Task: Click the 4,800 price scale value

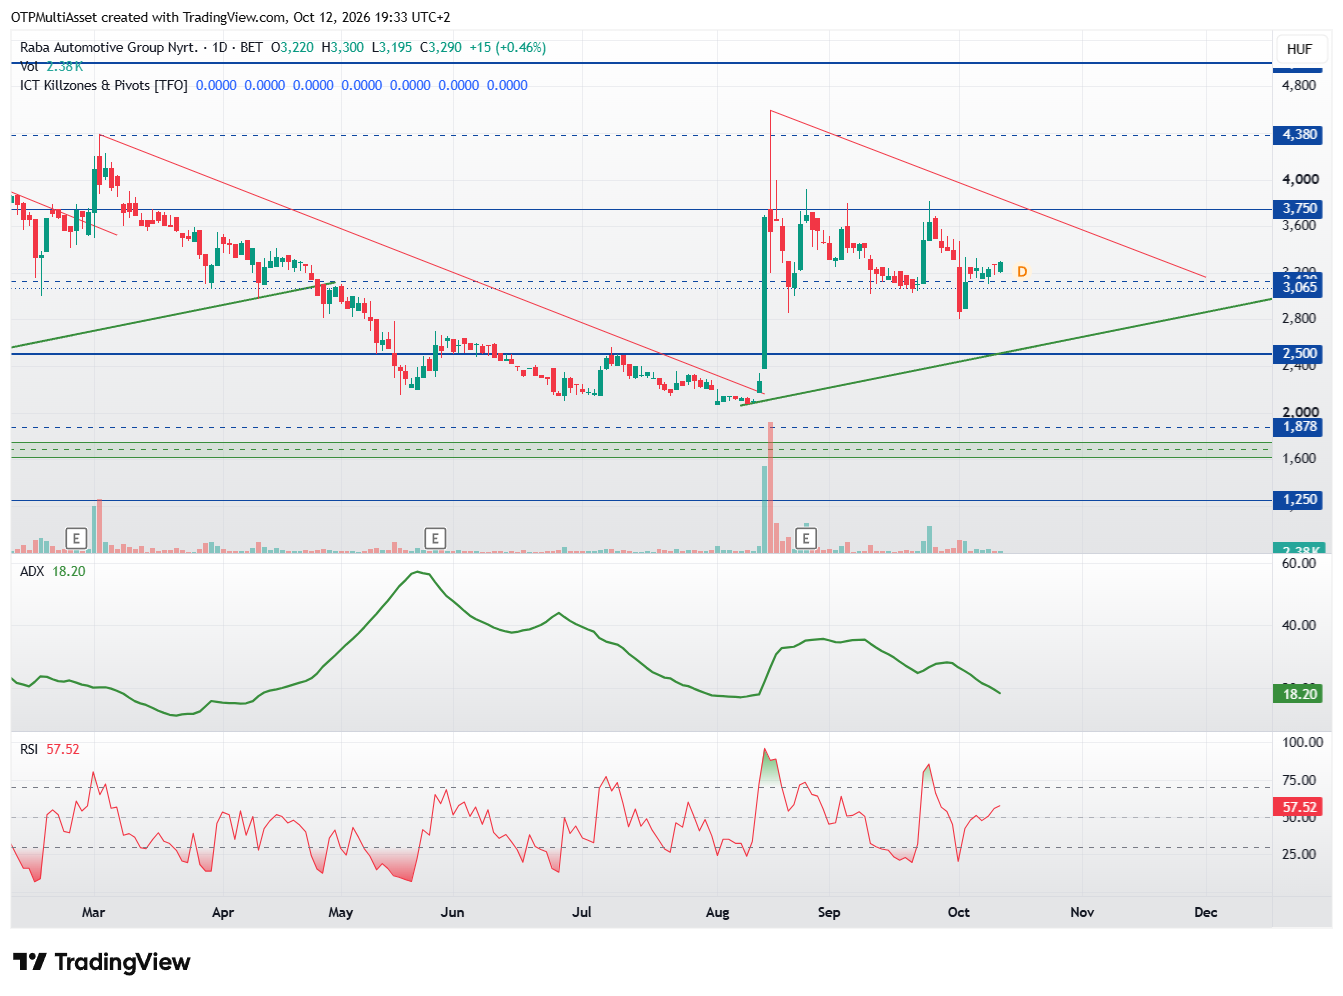Action: 1299,86
